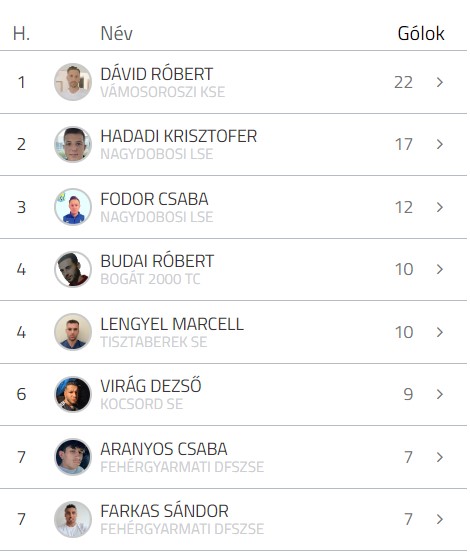This screenshot has width=470, height=558.
Task: Open the HADADI KRISZTOFER name link
Action: tap(179, 136)
